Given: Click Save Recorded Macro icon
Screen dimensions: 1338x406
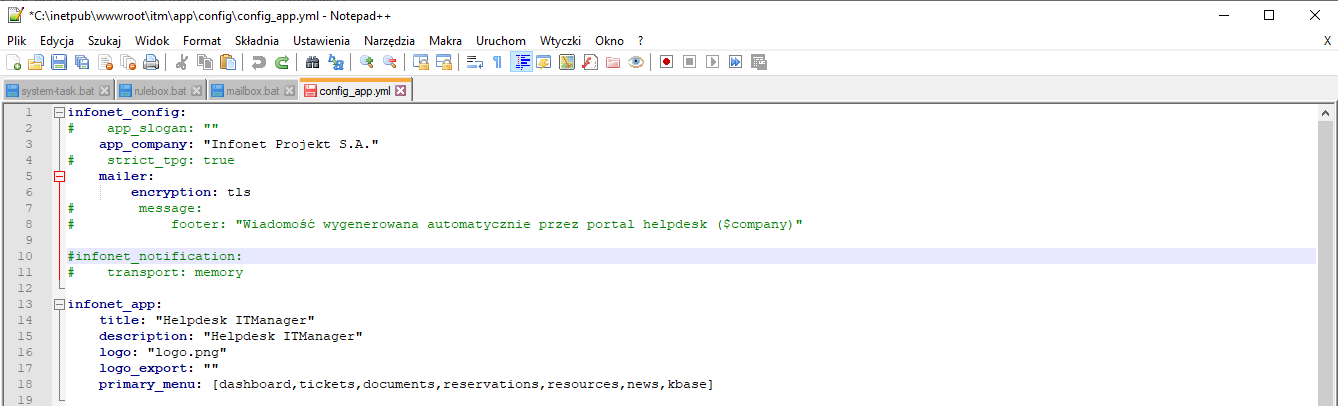Looking at the screenshot, I should coord(759,62).
